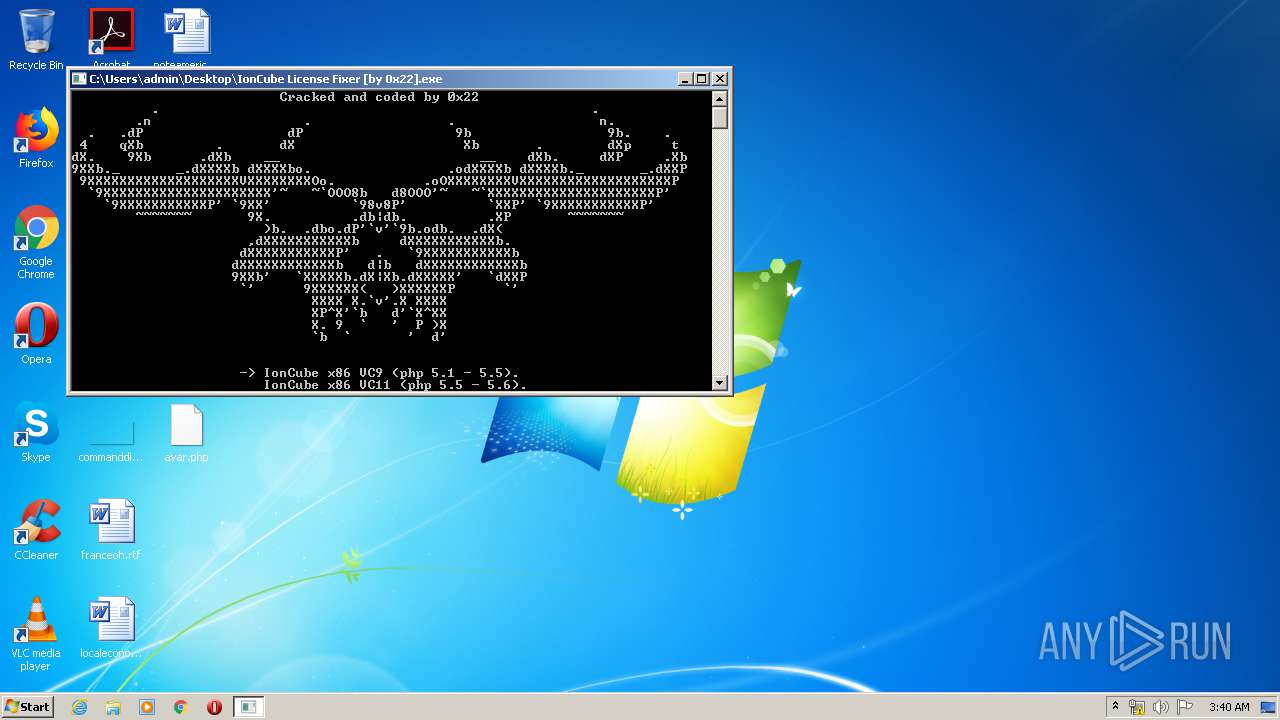Launch Firefox from the desktop
The height and width of the screenshot is (720, 1280).
point(36,138)
